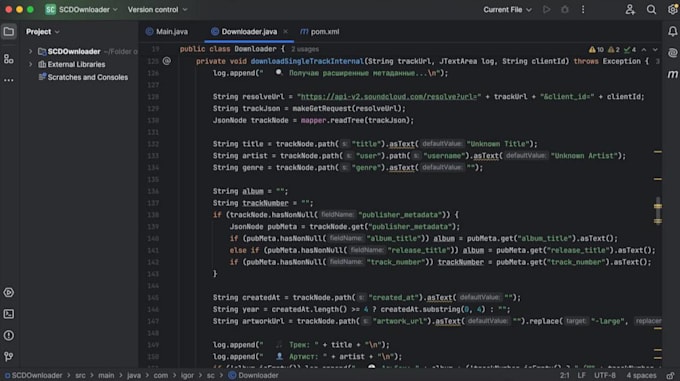Open IDE settings gear
Screen dimensions: 680x381
[672, 10]
